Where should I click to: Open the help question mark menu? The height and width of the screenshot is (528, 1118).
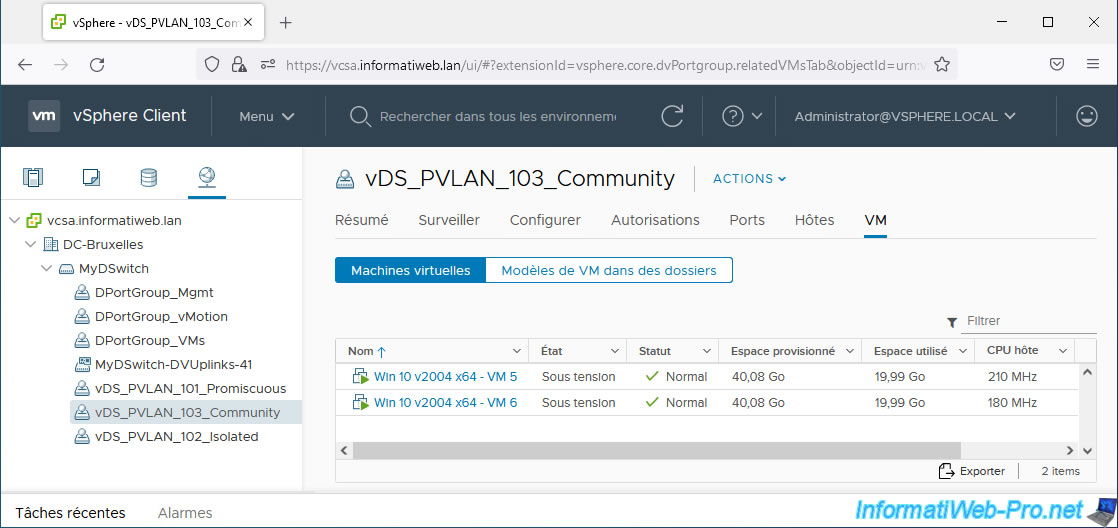[x=733, y=116]
